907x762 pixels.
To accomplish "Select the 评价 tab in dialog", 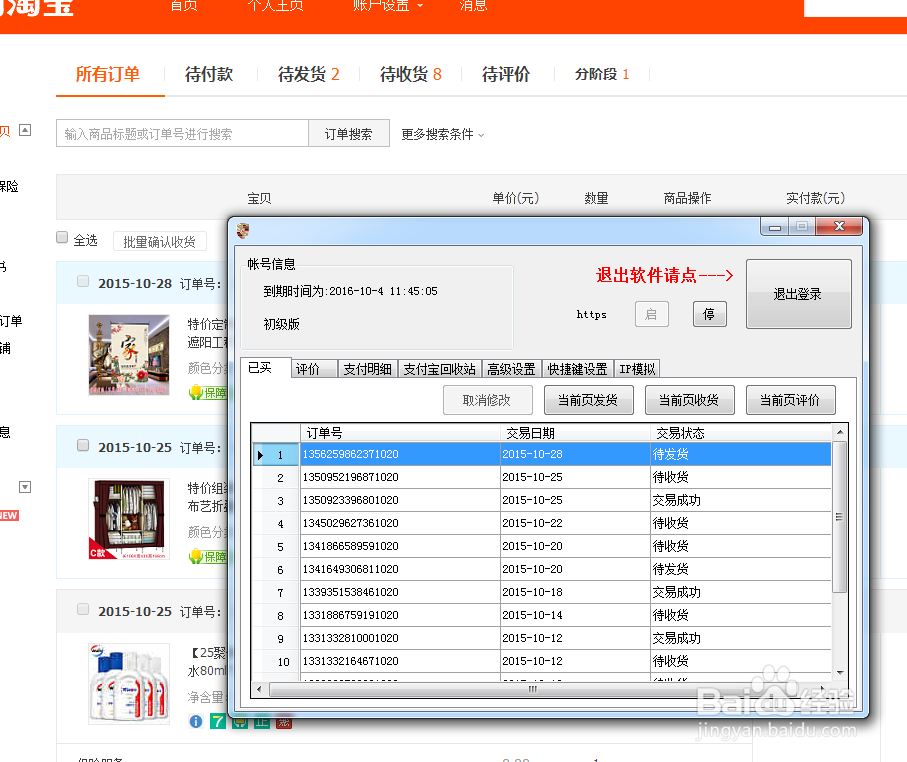I will [x=314, y=369].
